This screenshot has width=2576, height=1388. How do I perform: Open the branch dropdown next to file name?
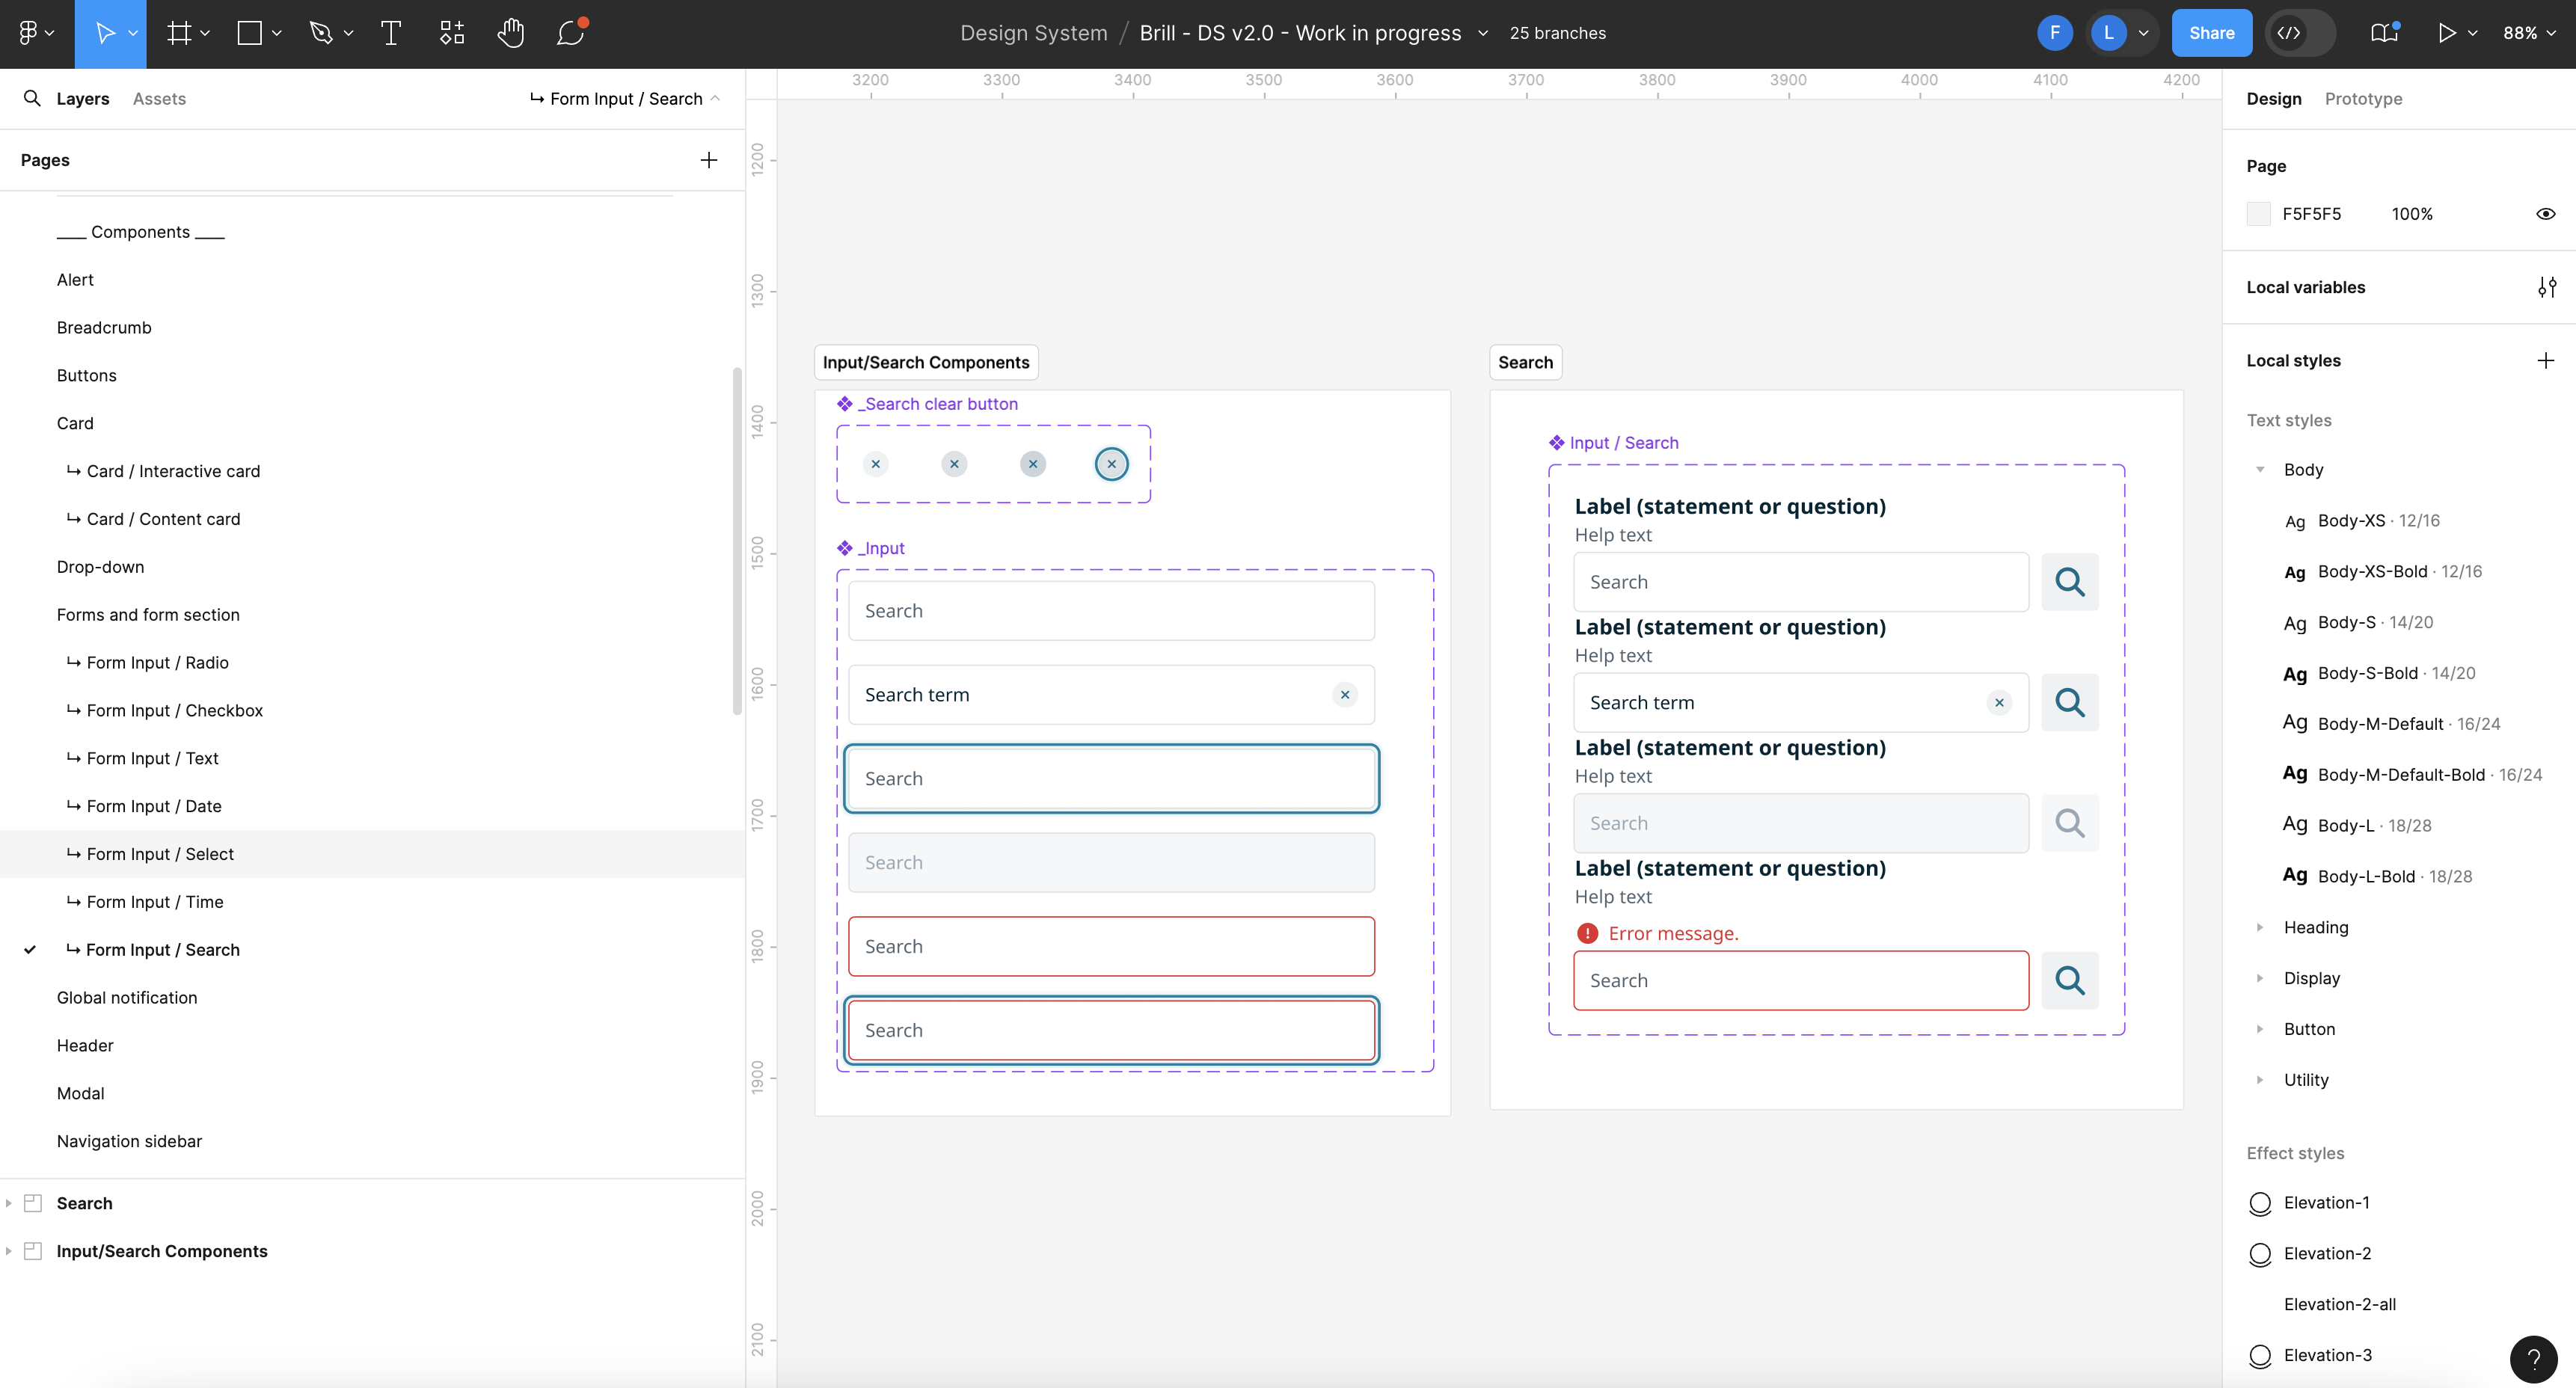tap(1483, 33)
